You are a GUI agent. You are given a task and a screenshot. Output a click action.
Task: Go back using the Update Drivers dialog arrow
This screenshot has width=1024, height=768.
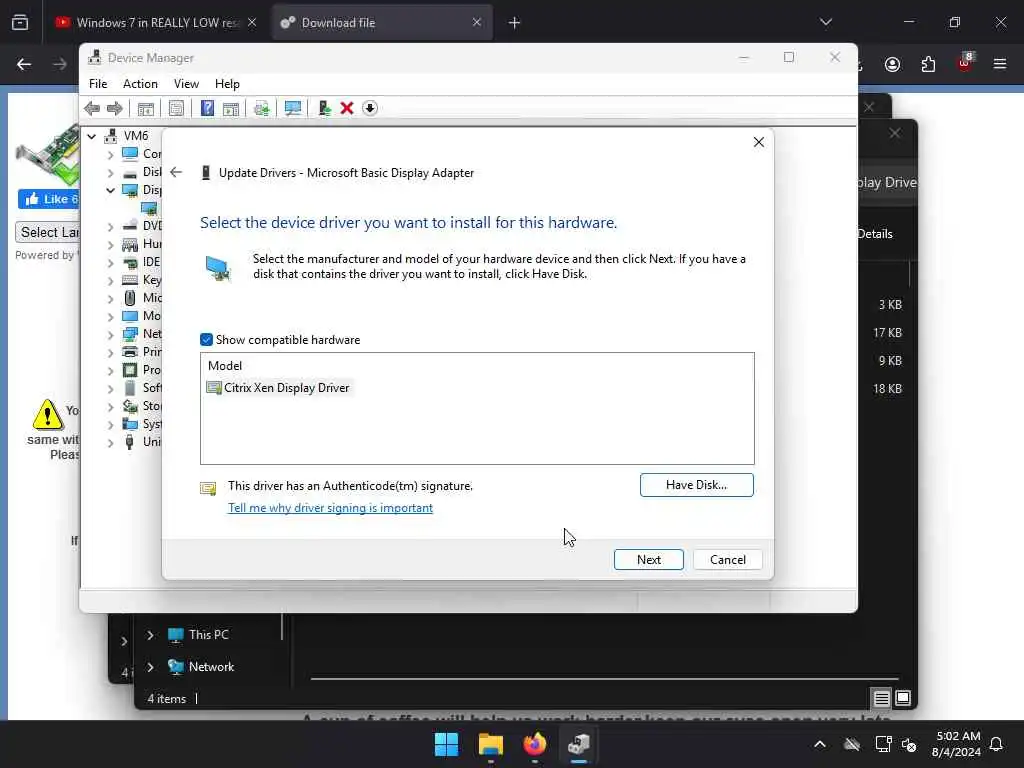[176, 172]
